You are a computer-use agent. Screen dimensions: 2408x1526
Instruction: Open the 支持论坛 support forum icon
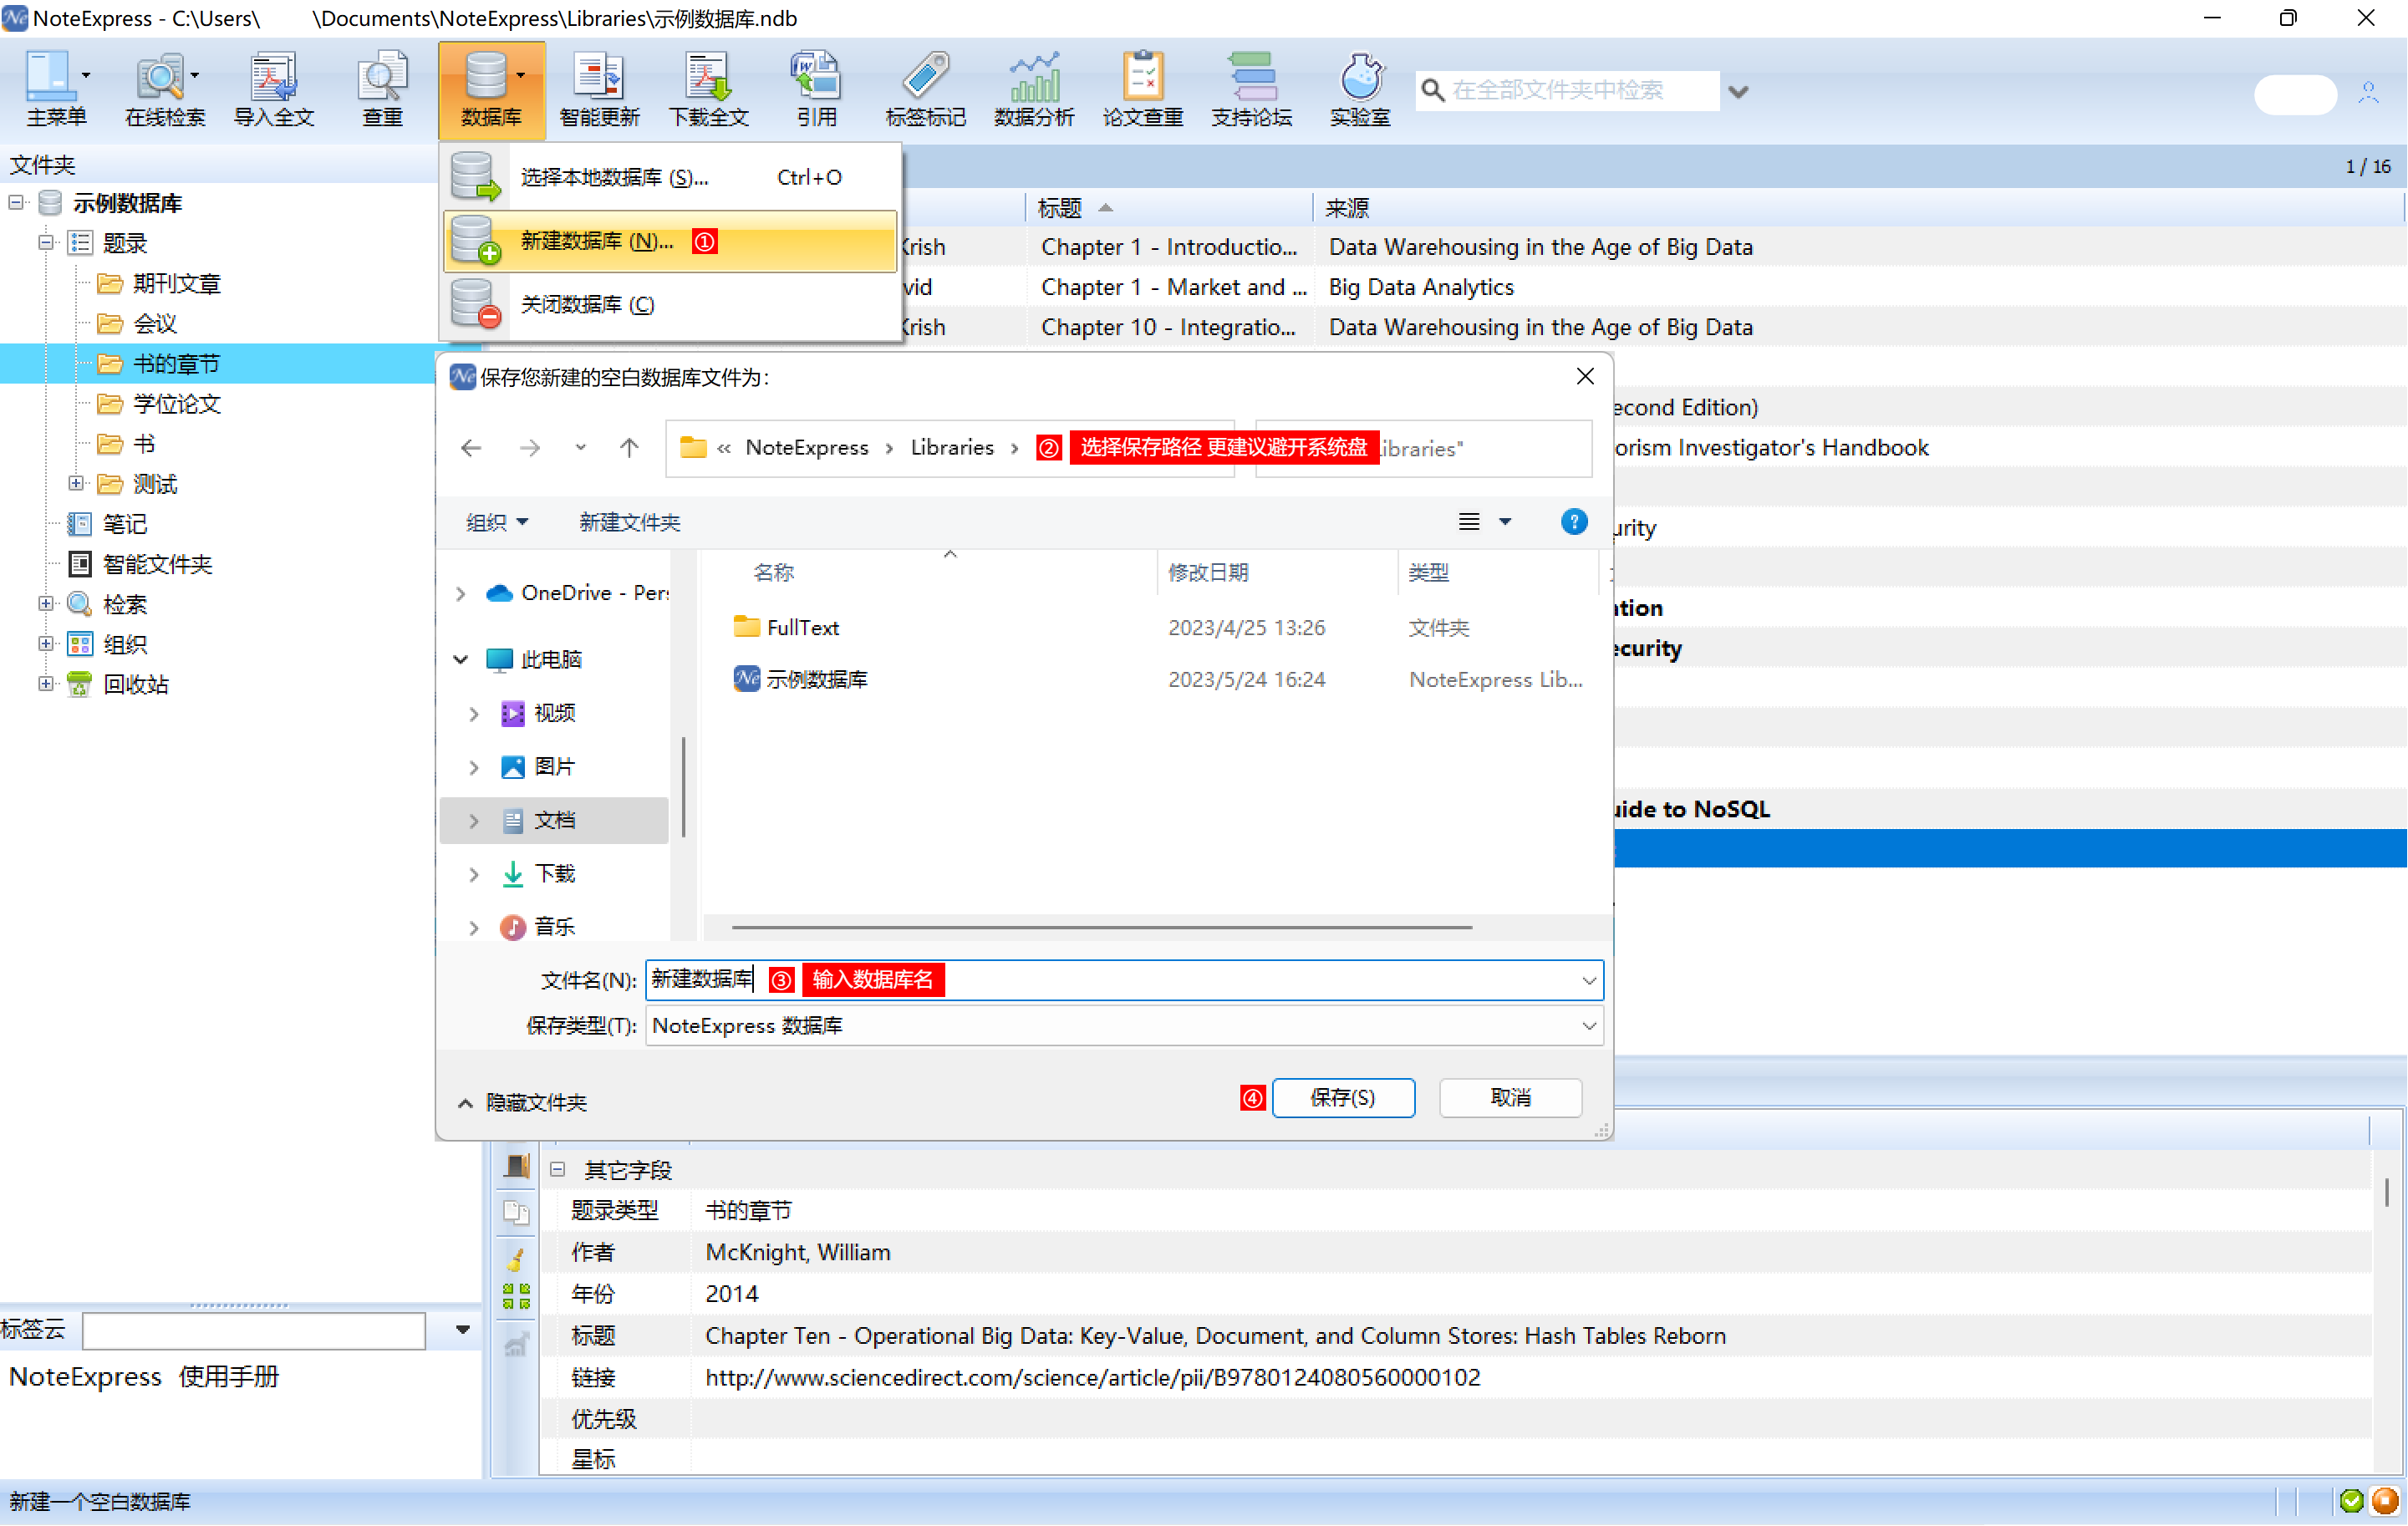[x=1251, y=88]
